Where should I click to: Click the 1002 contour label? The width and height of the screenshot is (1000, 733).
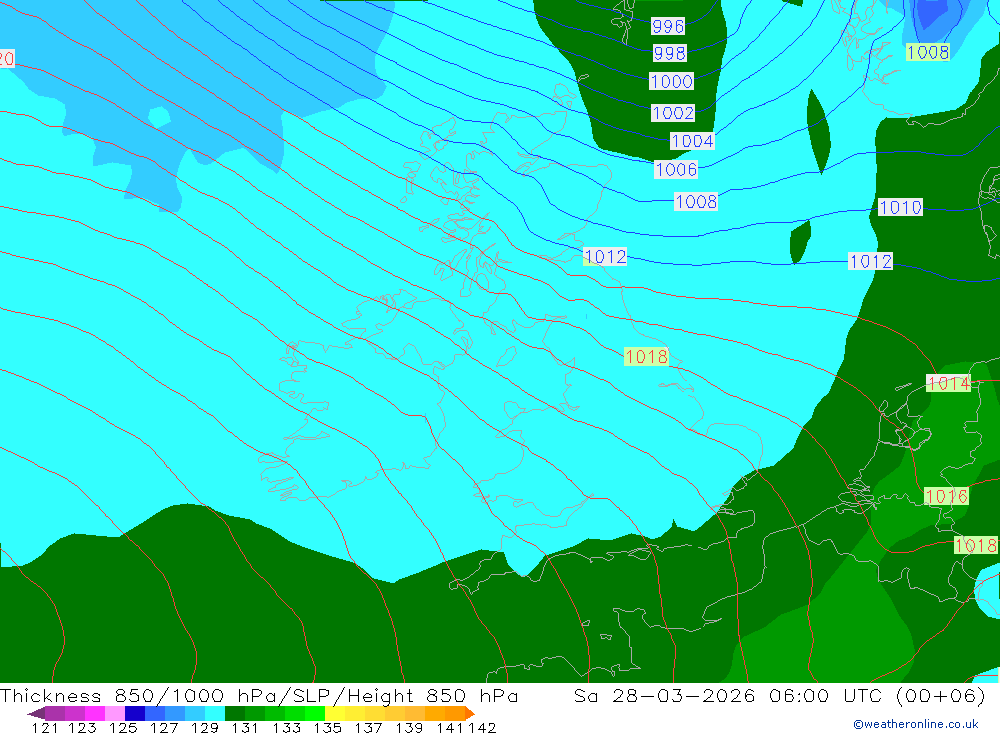pos(673,113)
